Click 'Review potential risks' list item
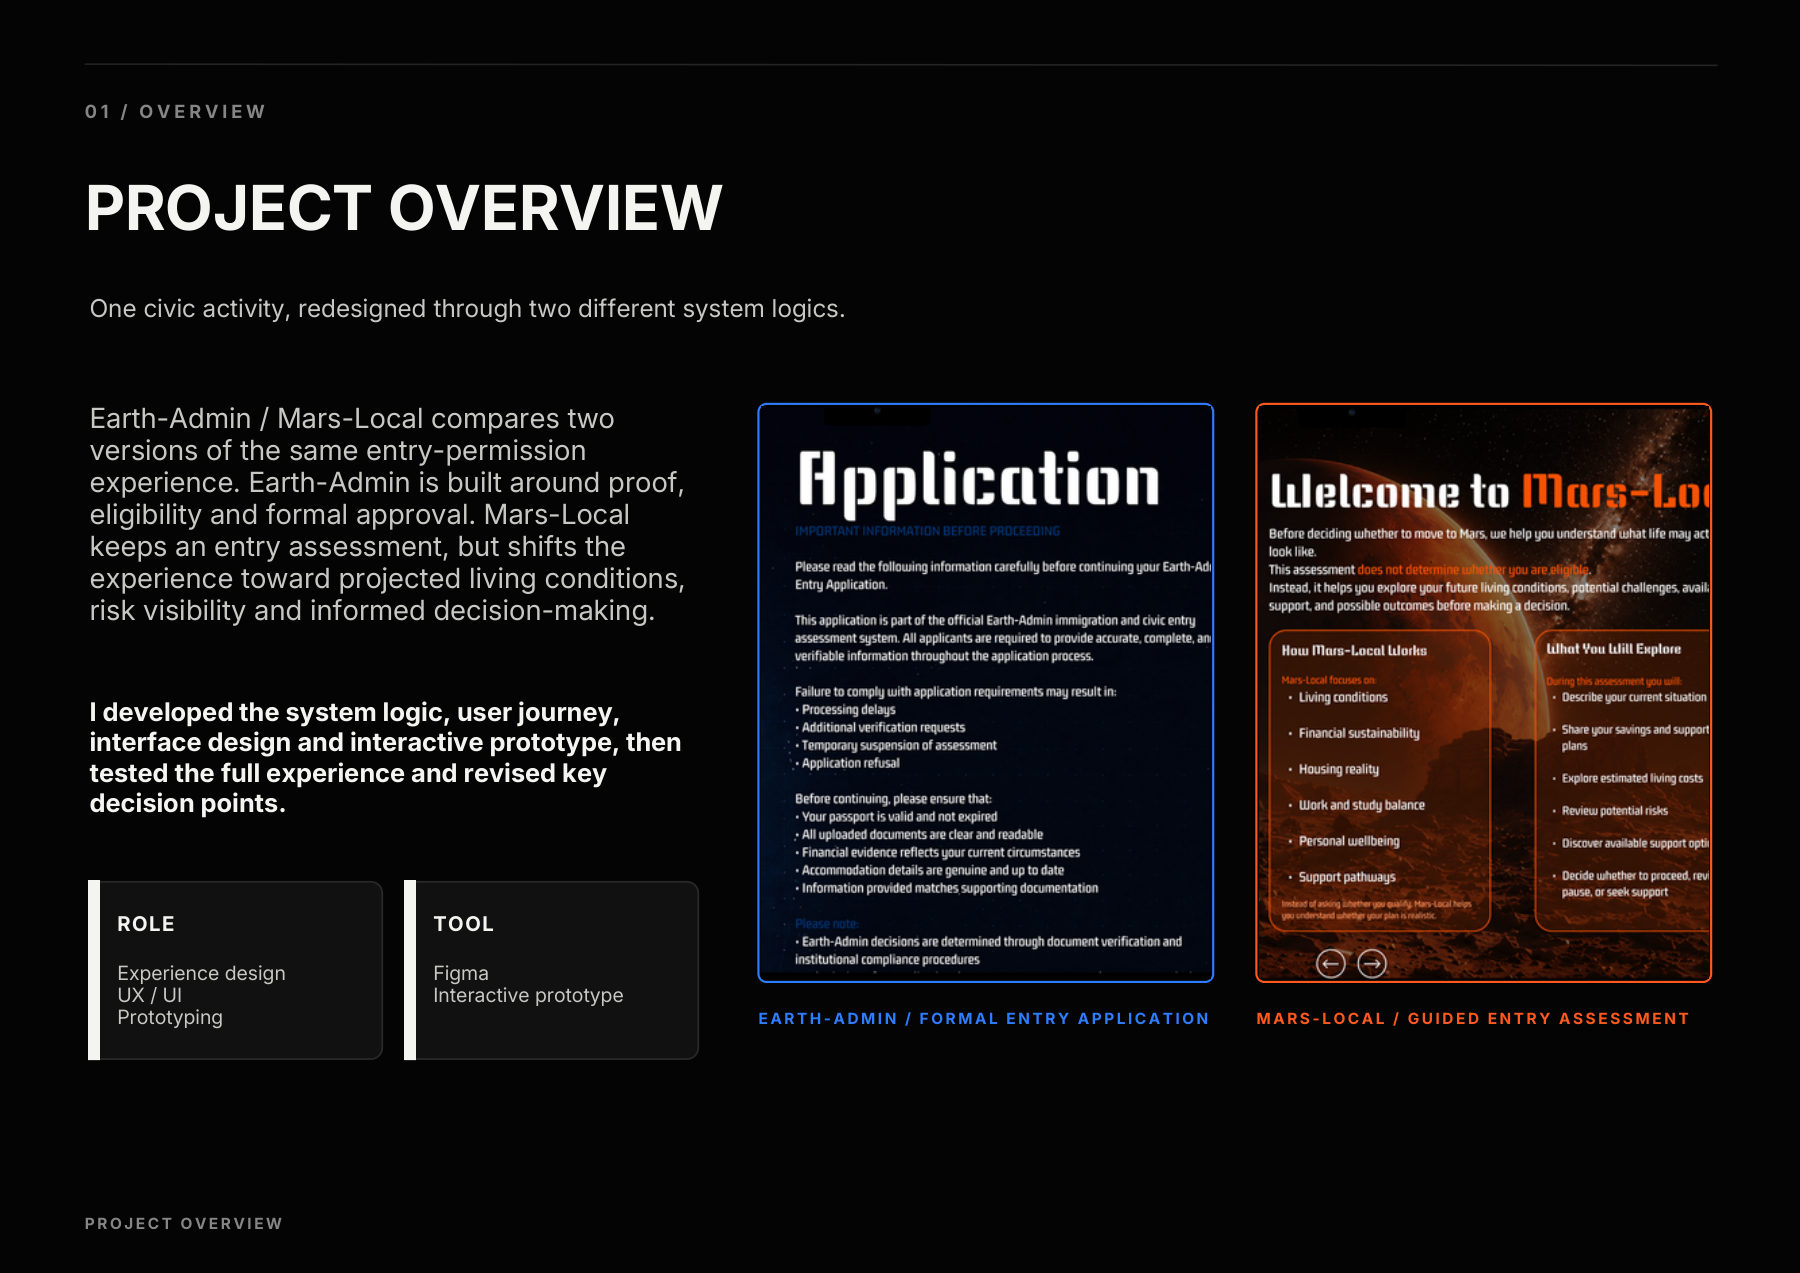 (x=1615, y=811)
